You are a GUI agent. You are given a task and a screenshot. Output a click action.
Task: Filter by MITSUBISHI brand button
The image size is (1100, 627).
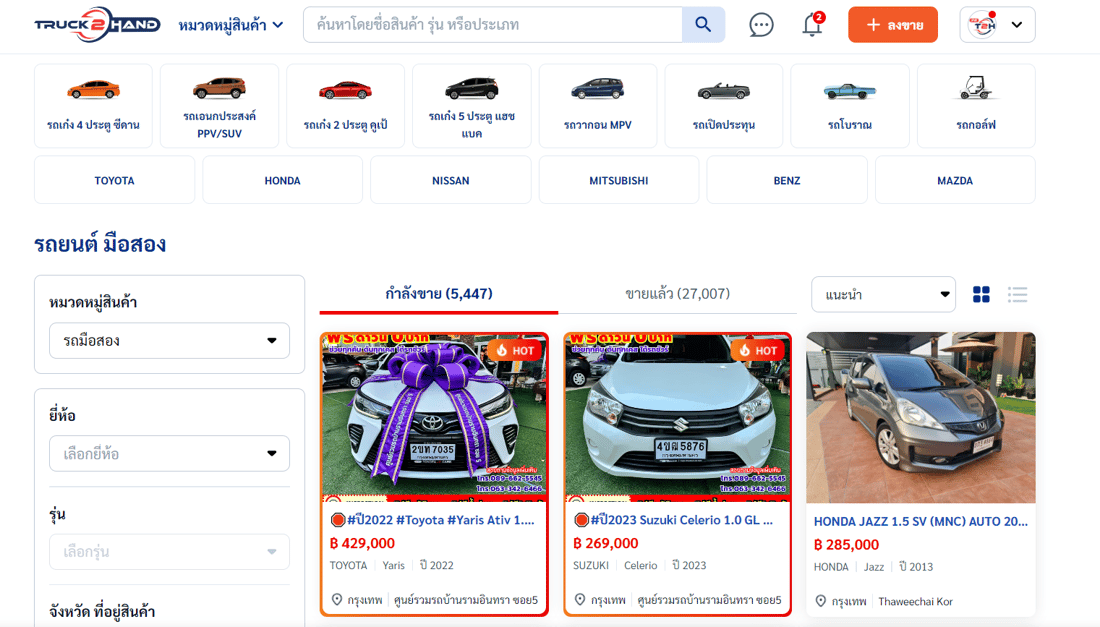(x=619, y=180)
